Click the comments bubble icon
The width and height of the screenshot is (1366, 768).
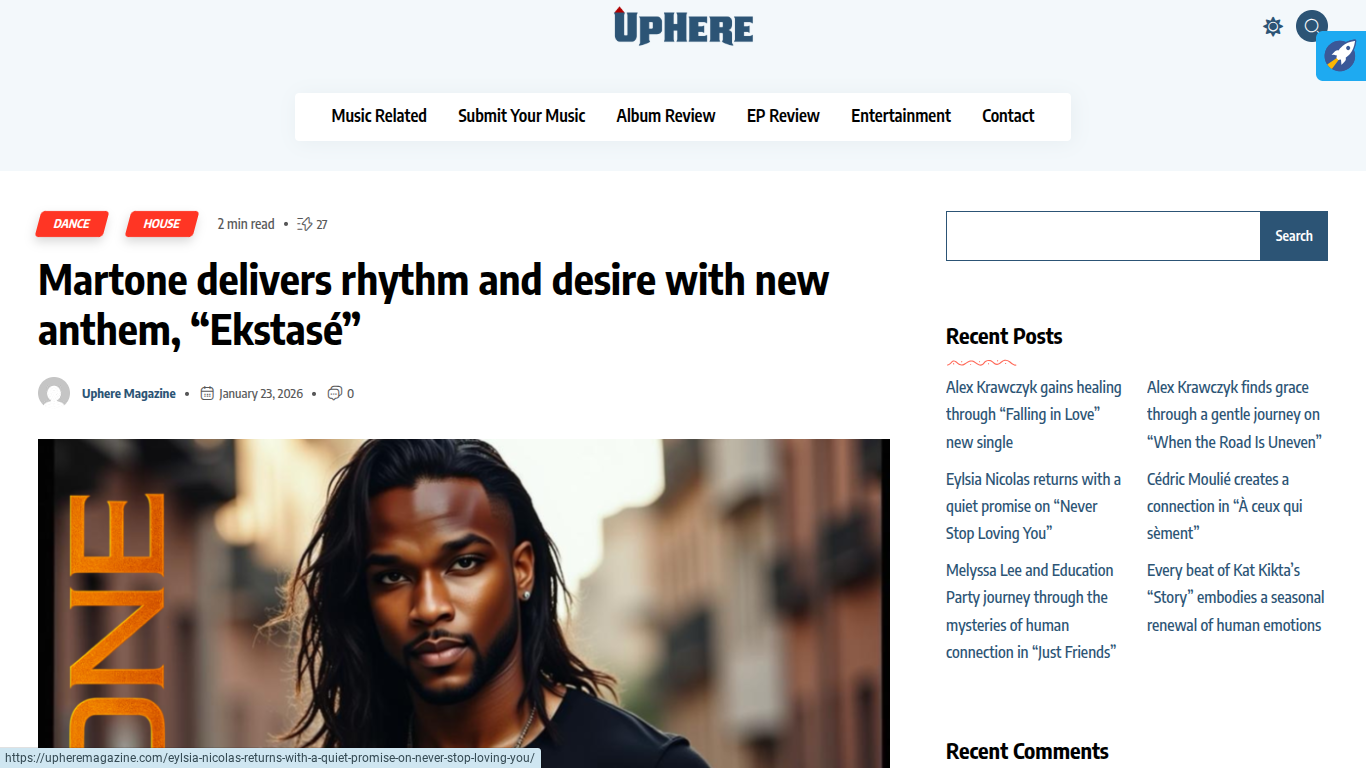click(x=335, y=393)
